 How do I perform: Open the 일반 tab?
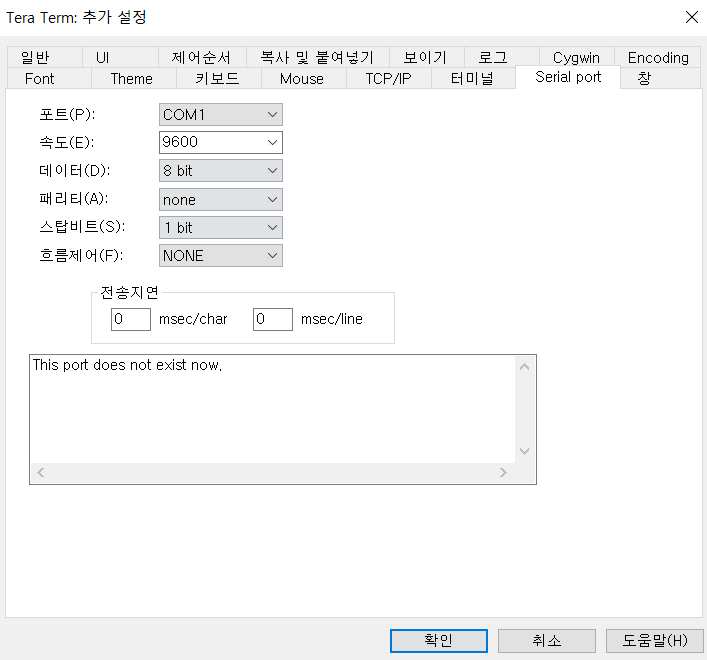pyautogui.click(x=45, y=57)
